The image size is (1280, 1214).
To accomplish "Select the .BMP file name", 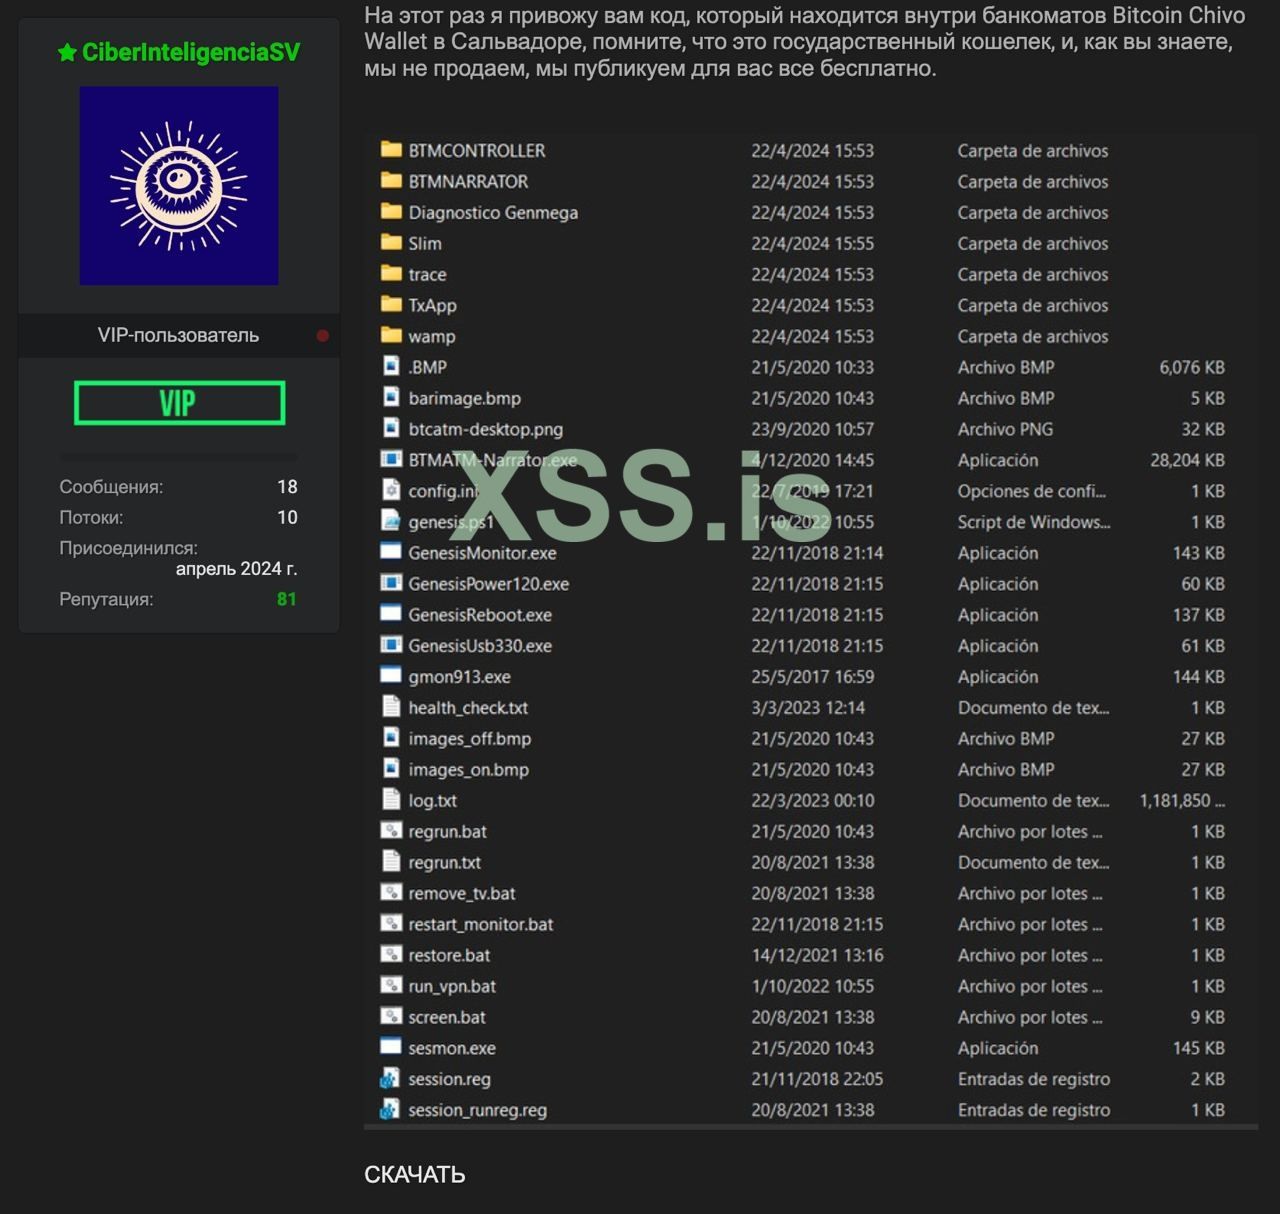I will tap(428, 367).
